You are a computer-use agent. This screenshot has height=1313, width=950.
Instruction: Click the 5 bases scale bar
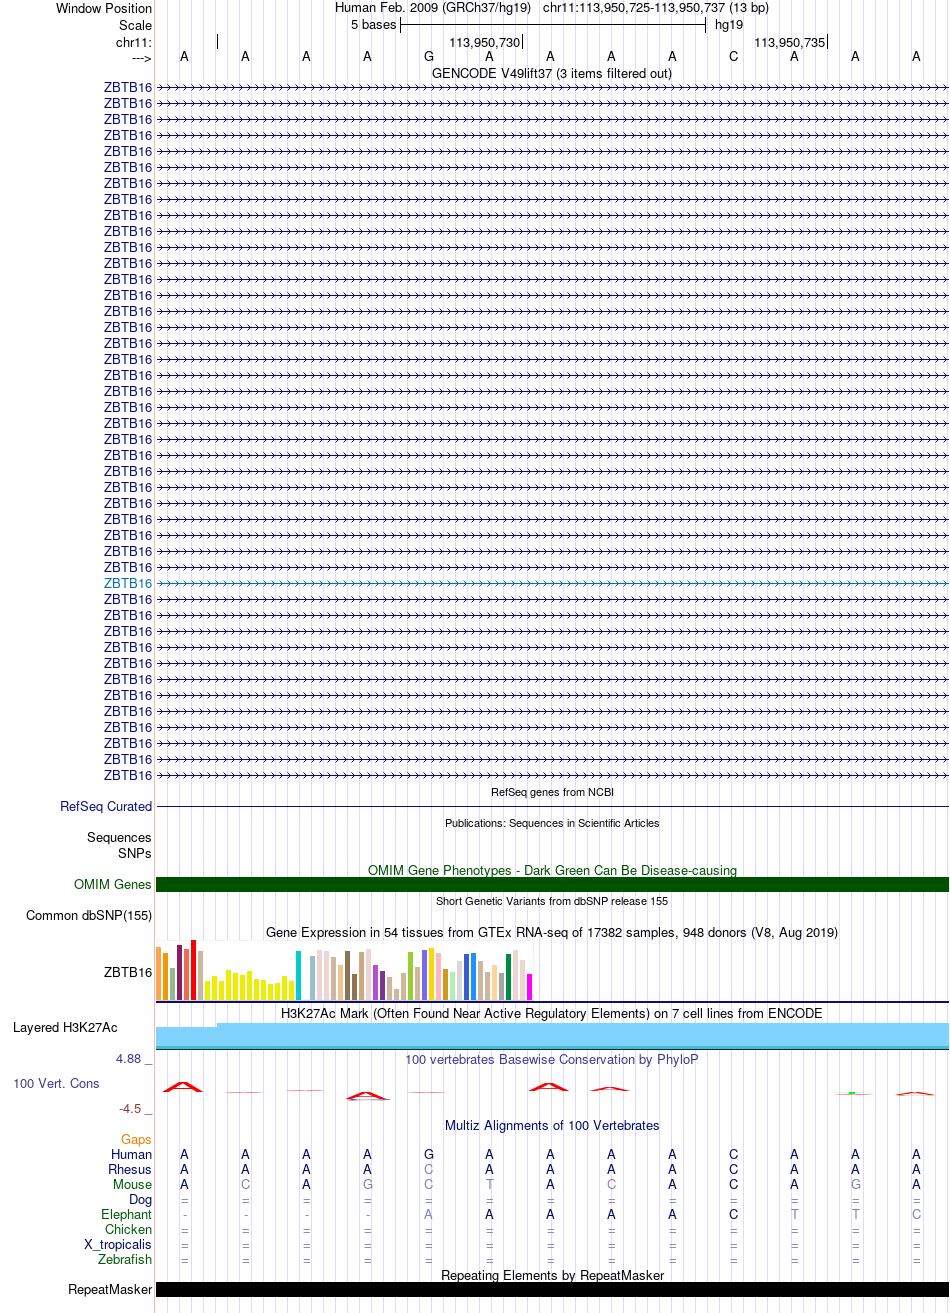[x=553, y=25]
